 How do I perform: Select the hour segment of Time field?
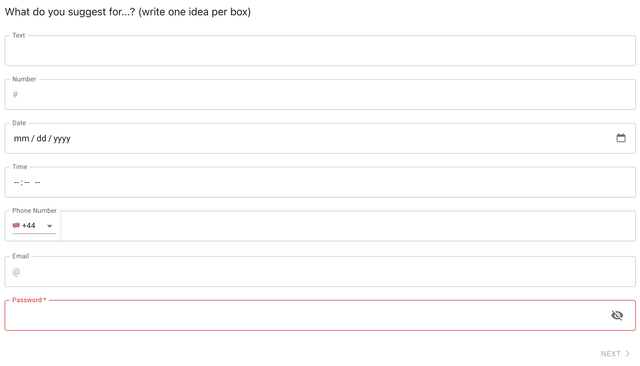[16, 182]
